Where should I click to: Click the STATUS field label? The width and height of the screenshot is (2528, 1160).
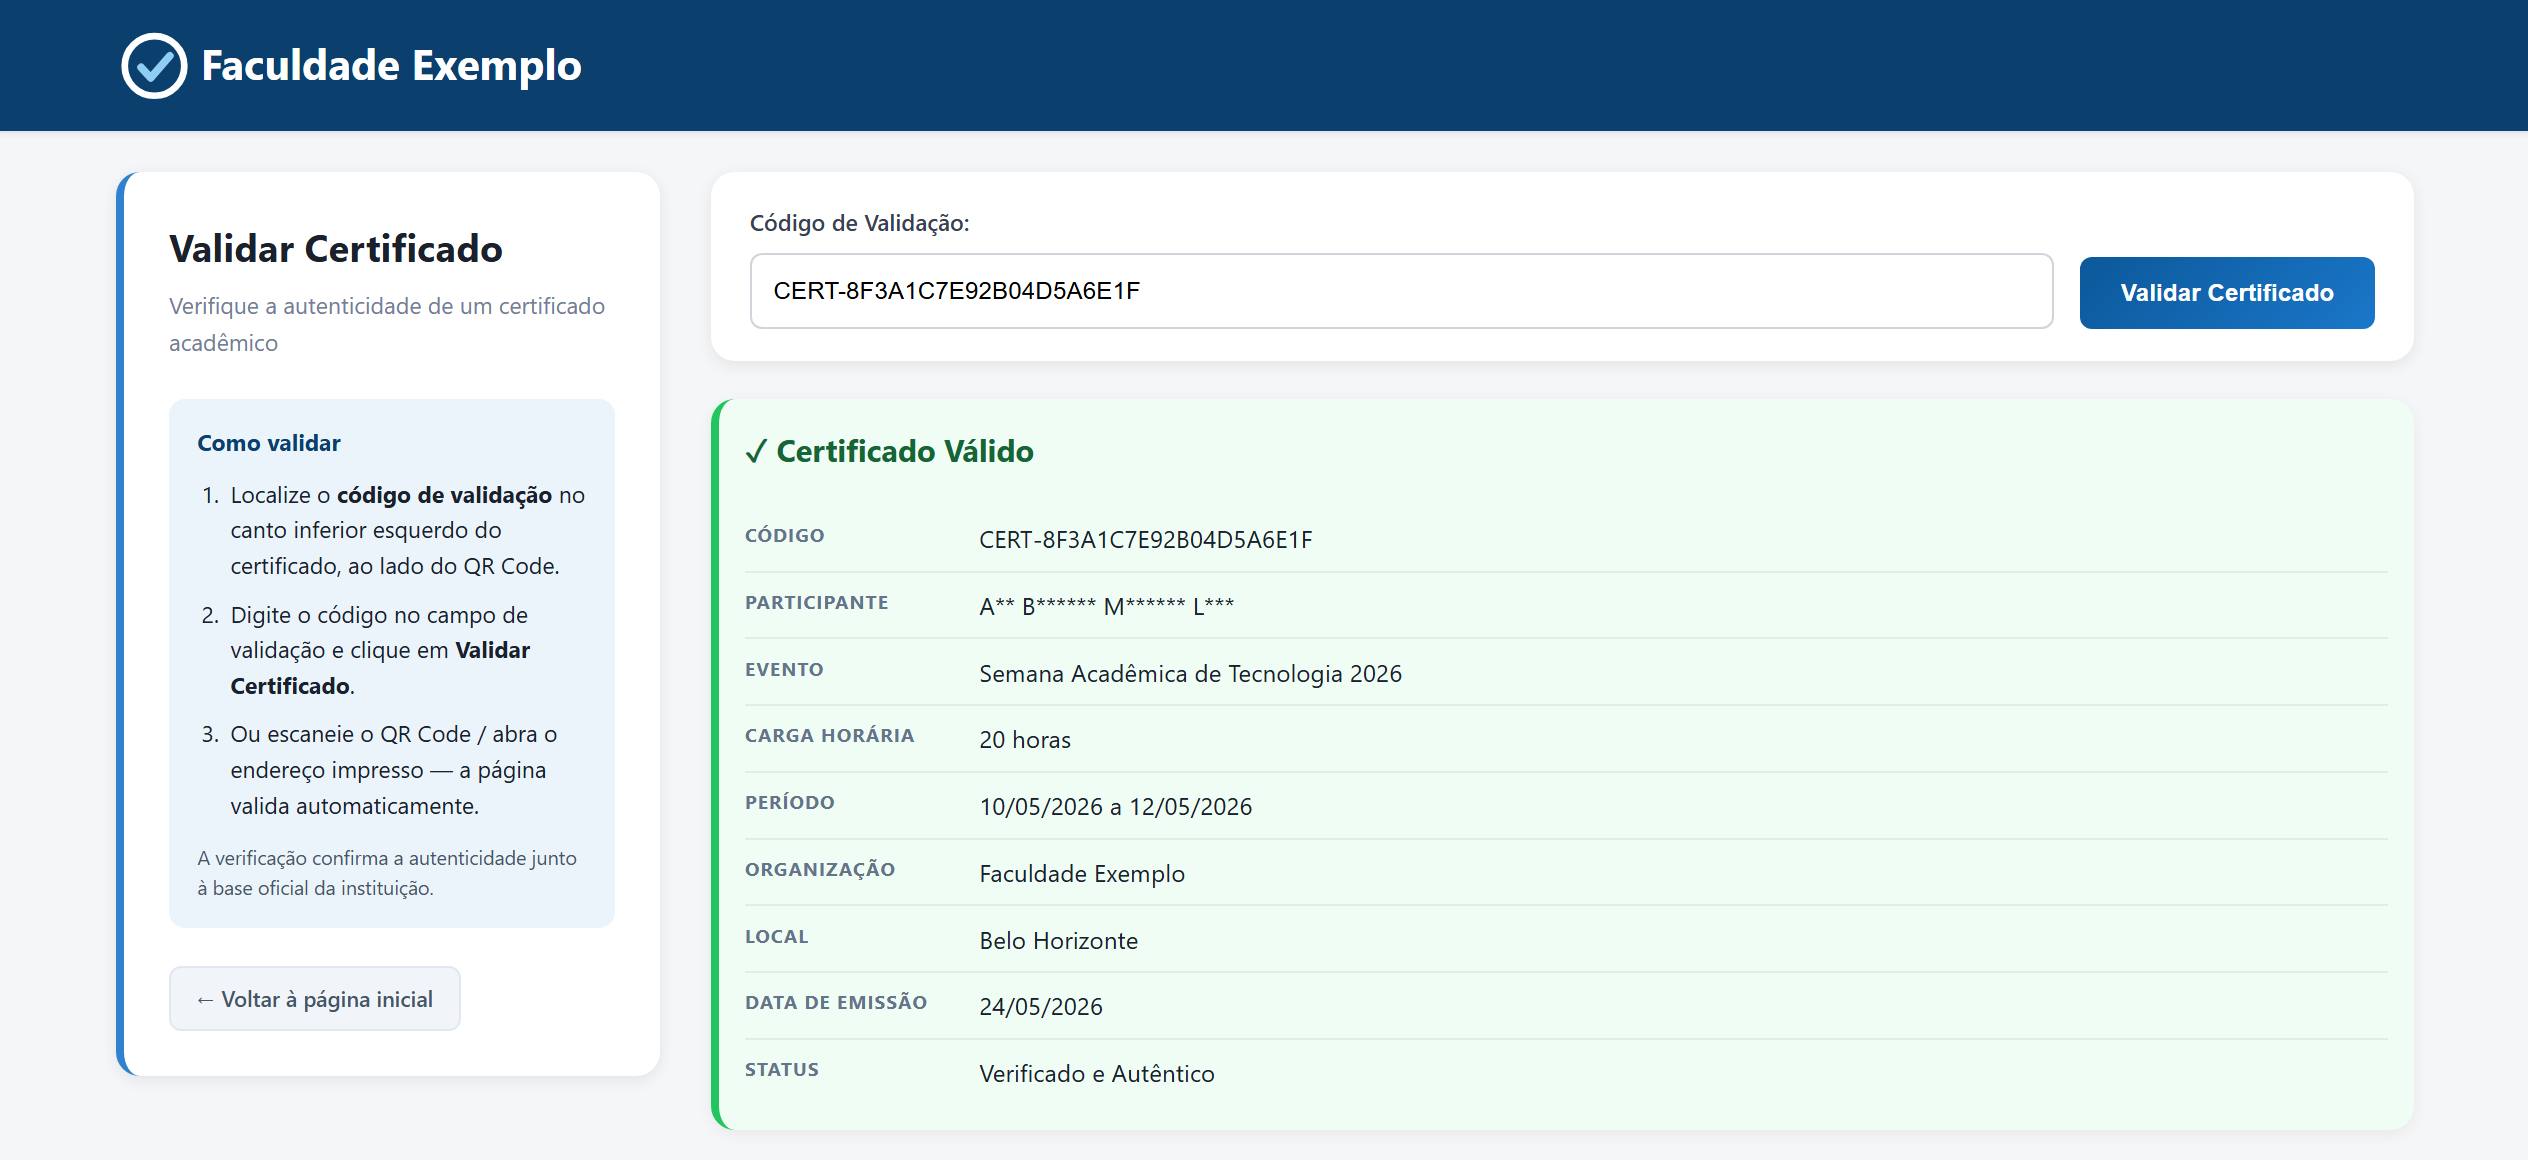(782, 1070)
